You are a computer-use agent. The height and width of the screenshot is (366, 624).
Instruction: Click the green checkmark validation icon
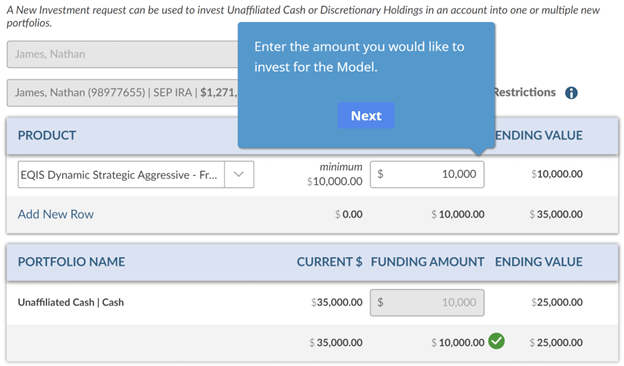[497, 341]
